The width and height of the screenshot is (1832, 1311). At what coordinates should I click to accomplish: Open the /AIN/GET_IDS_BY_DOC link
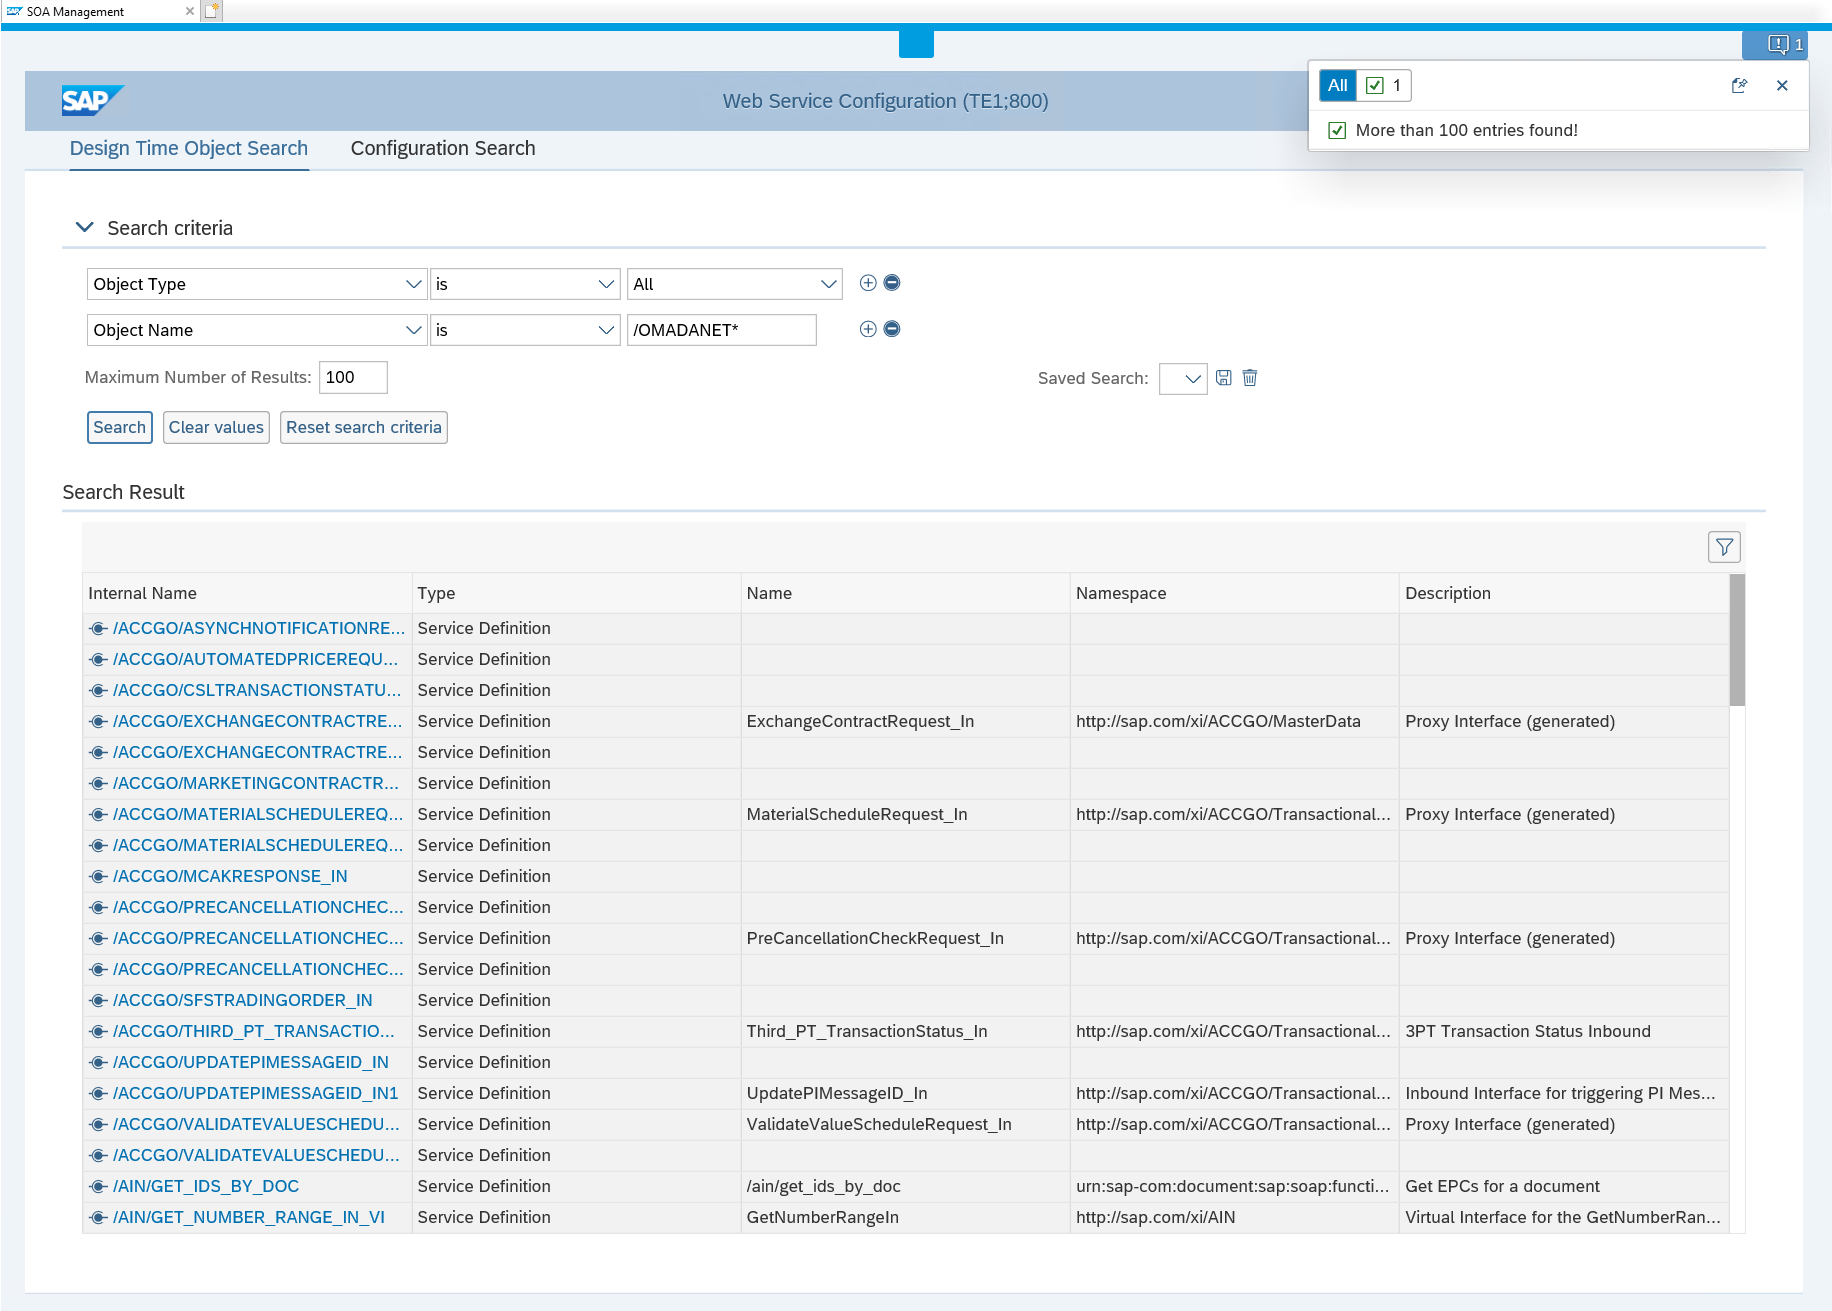tap(206, 1186)
